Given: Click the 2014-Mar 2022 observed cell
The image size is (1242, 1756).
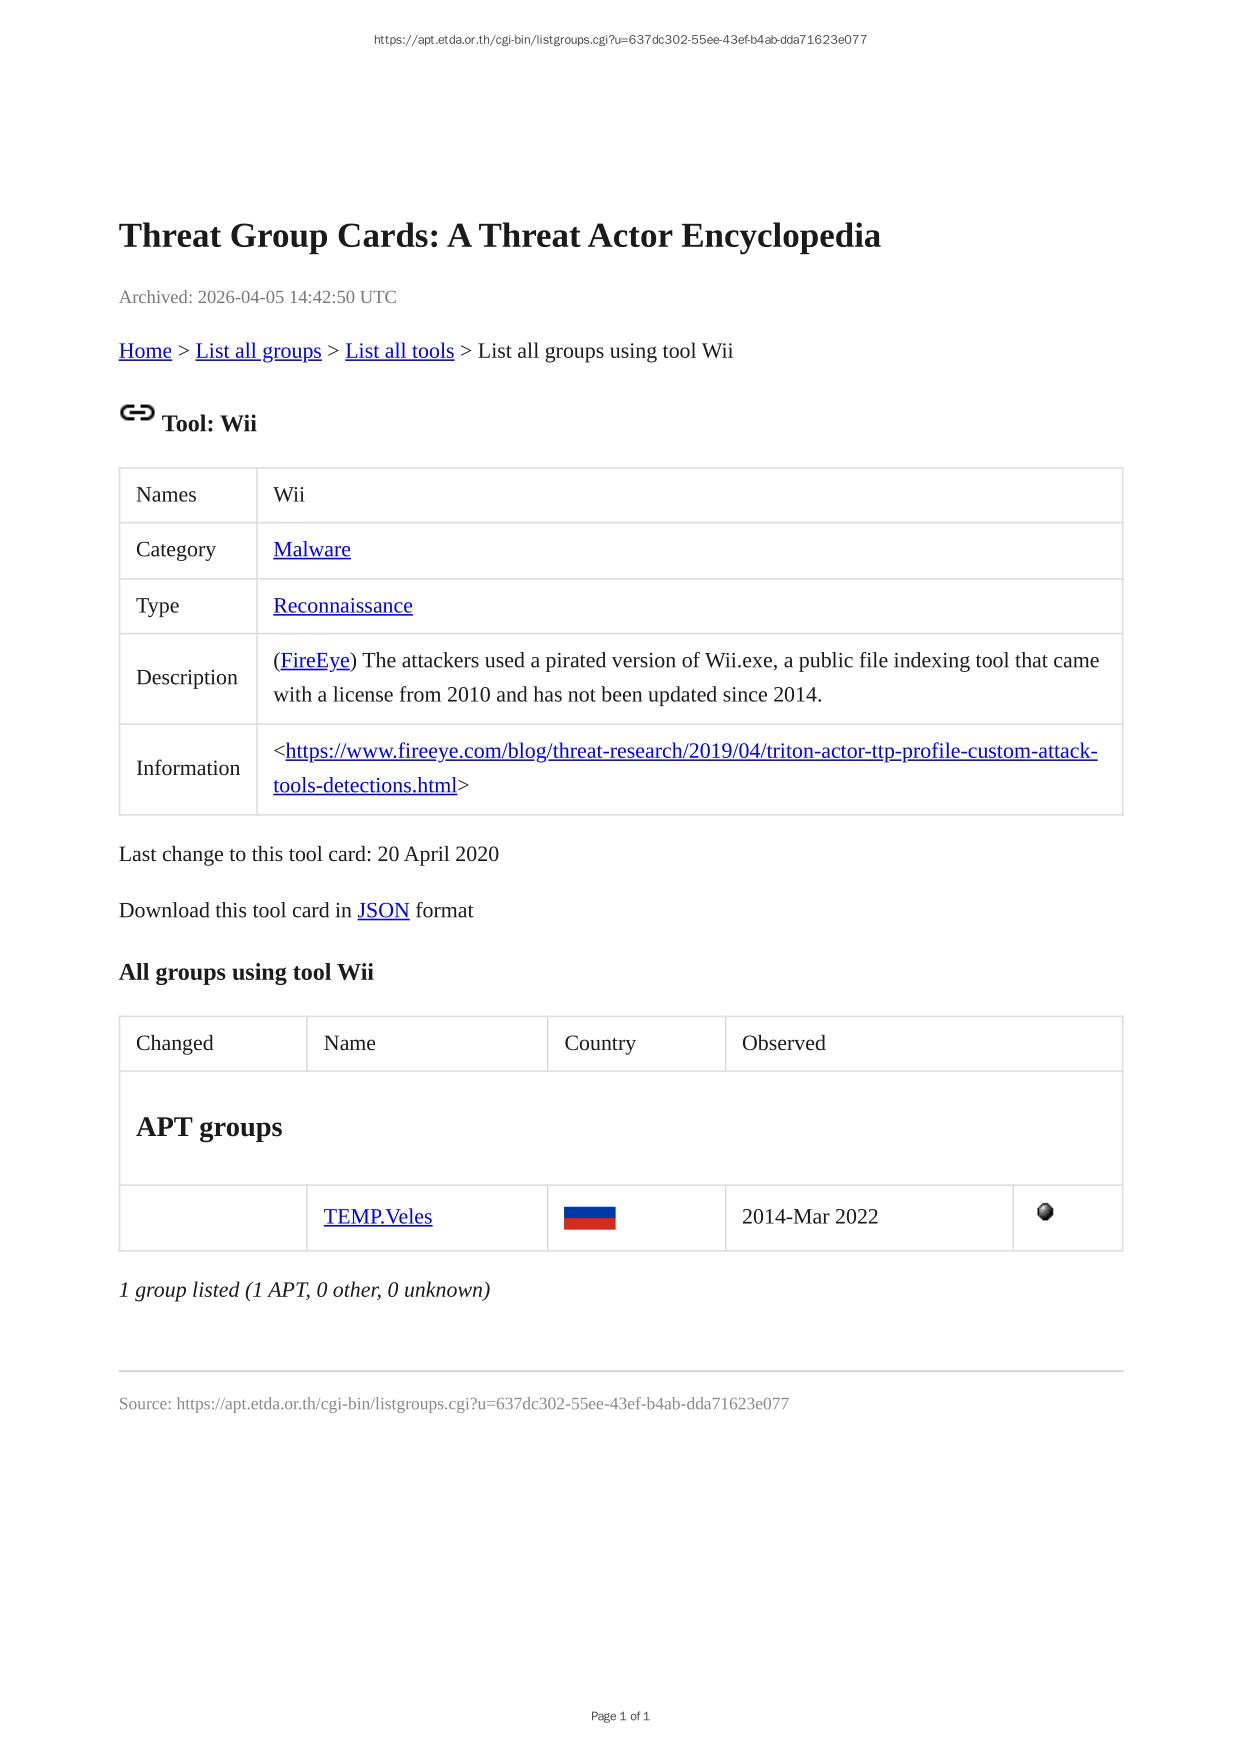Looking at the screenshot, I should [810, 1217].
